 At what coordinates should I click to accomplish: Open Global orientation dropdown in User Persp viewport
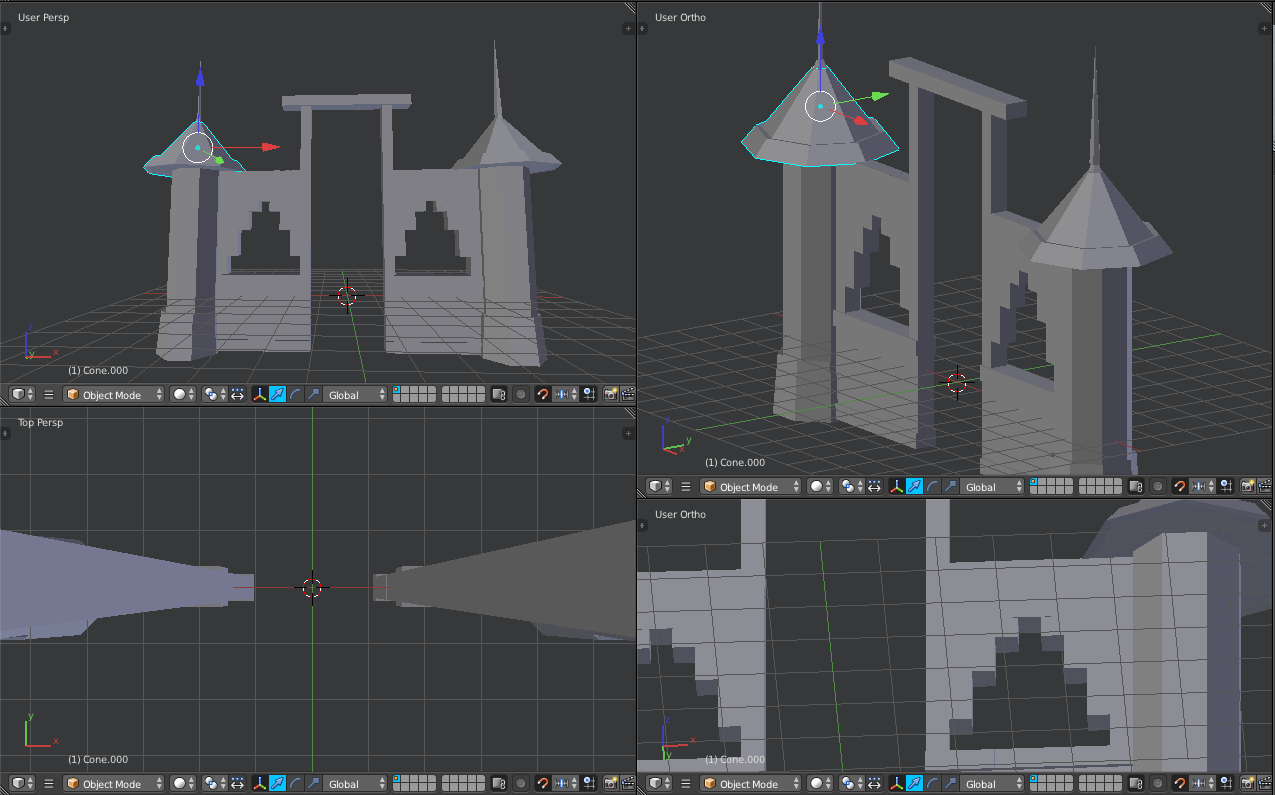tap(355, 394)
